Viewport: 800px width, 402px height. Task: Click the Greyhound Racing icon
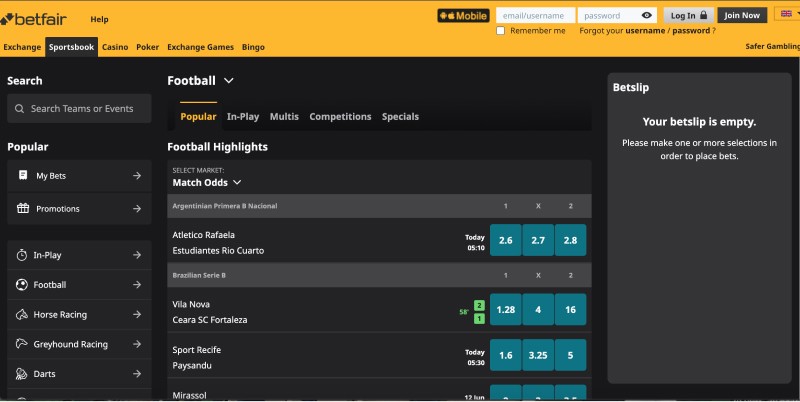click(x=21, y=344)
